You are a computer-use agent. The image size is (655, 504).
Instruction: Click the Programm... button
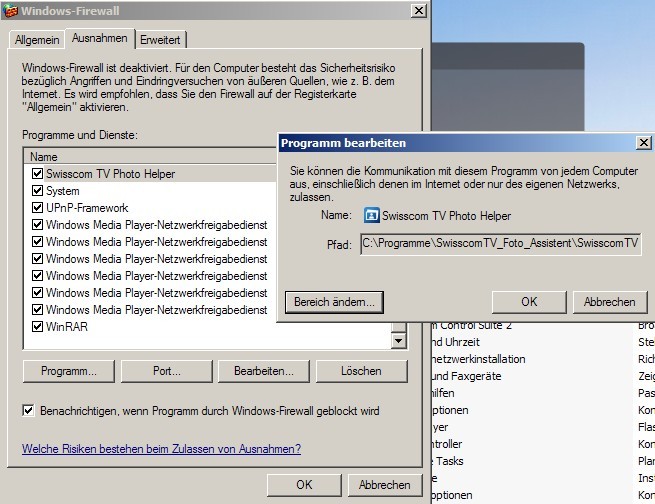coord(69,371)
